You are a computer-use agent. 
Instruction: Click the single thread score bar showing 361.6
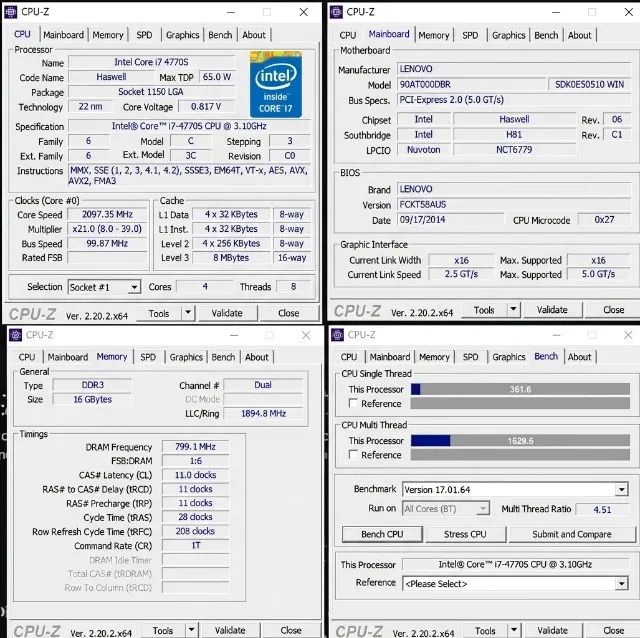click(x=520, y=389)
